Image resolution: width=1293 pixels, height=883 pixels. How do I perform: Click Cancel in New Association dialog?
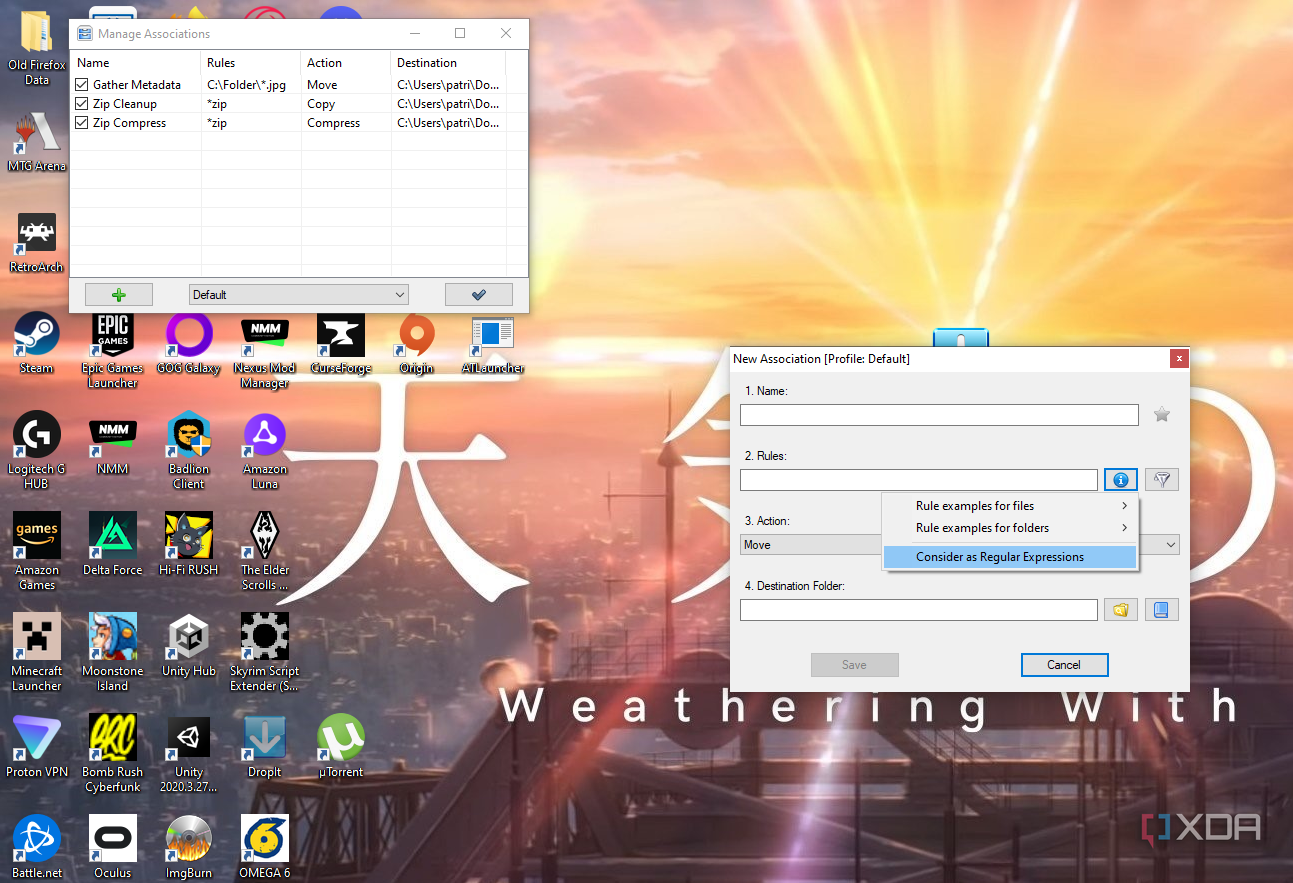[x=1064, y=665]
